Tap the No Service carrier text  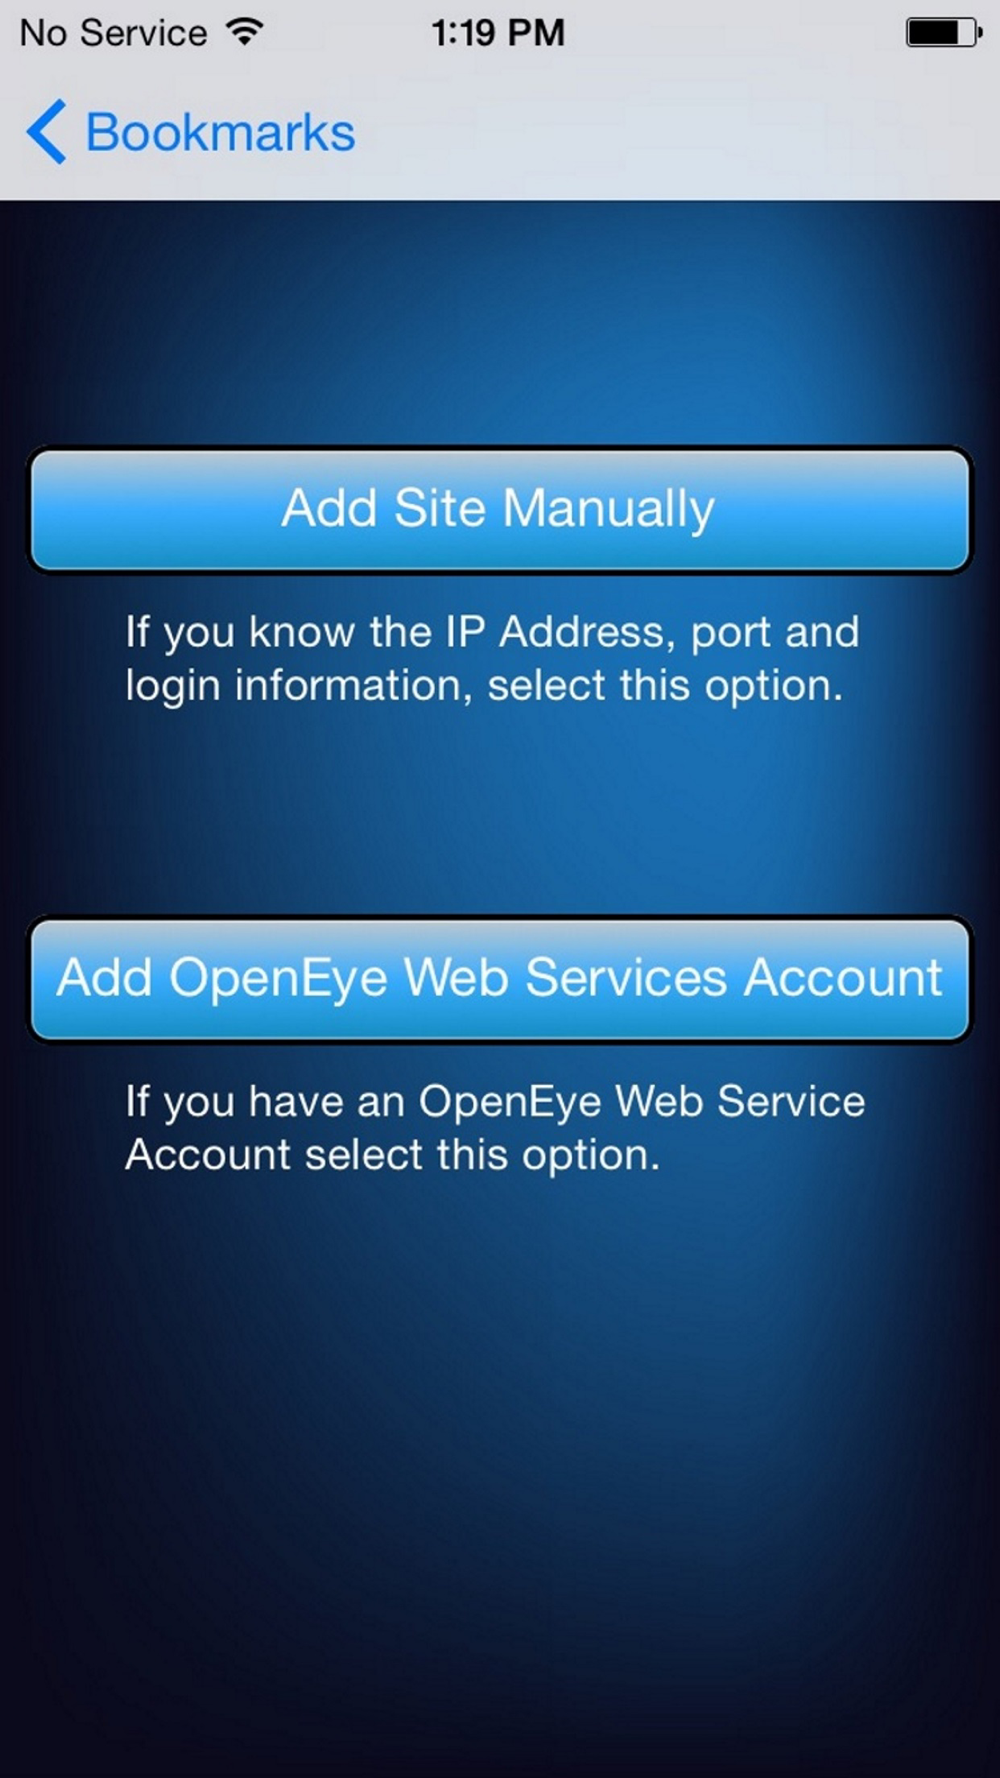113,33
